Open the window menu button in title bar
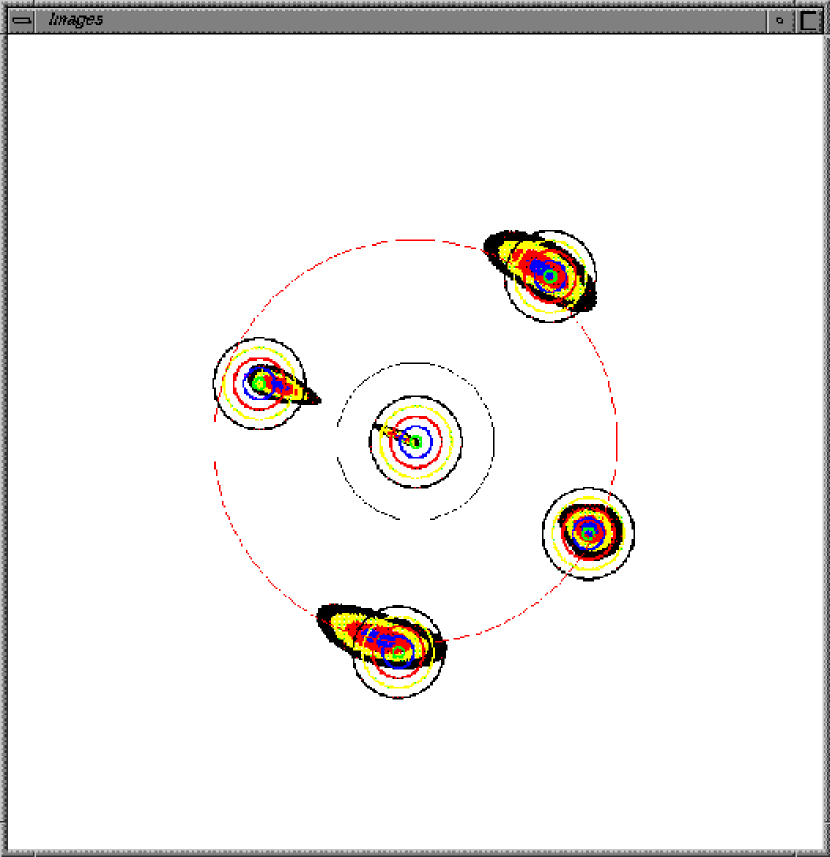The image size is (830, 857). pos(21,19)
